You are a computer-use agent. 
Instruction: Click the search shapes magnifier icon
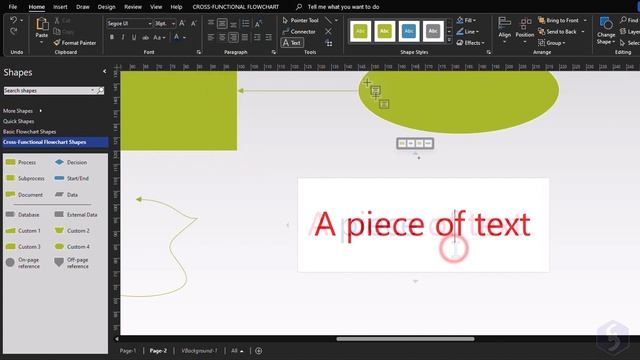(x=100, y=91)
